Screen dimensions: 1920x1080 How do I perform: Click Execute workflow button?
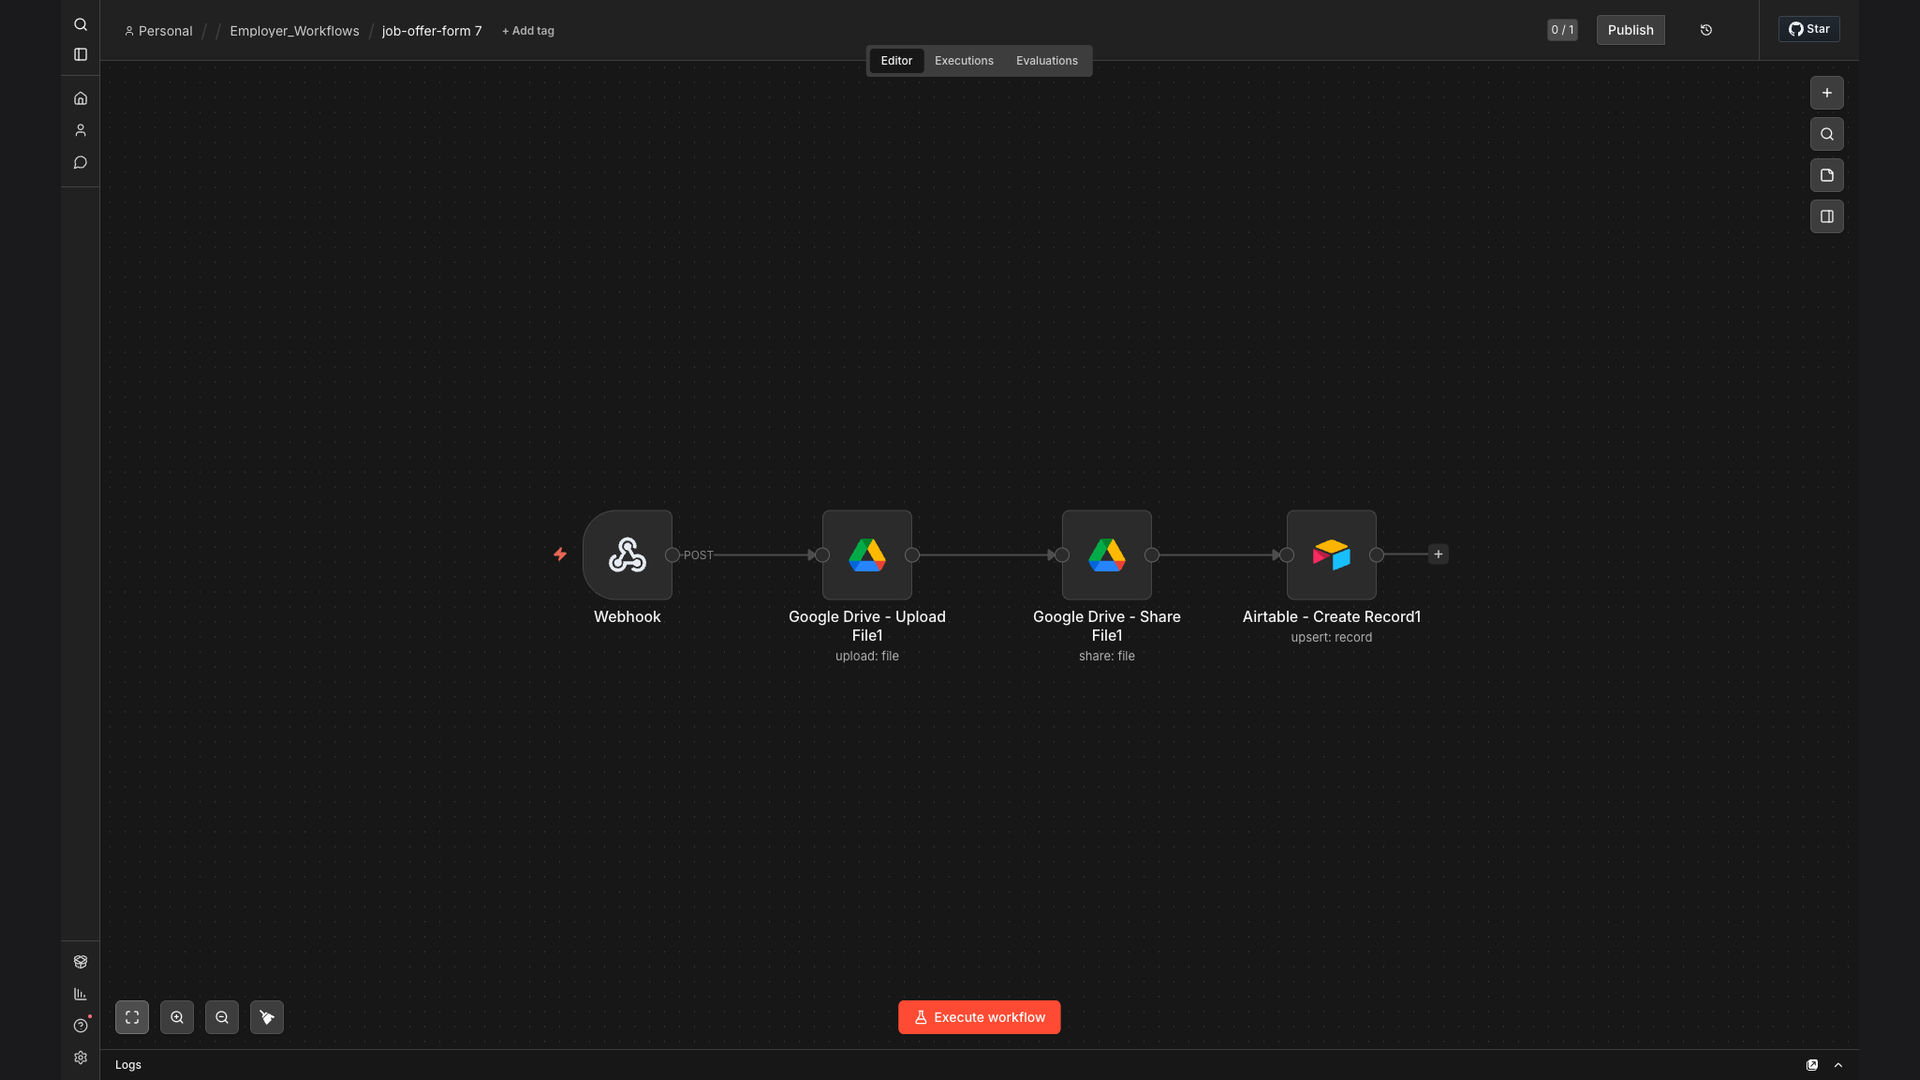[x=979, y=1017]
